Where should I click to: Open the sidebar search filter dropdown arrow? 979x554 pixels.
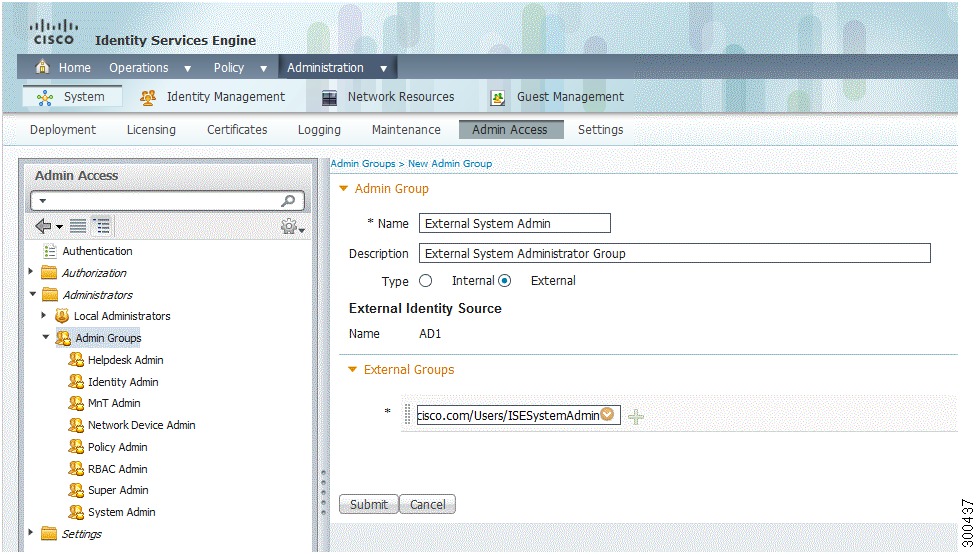point(42,201)
